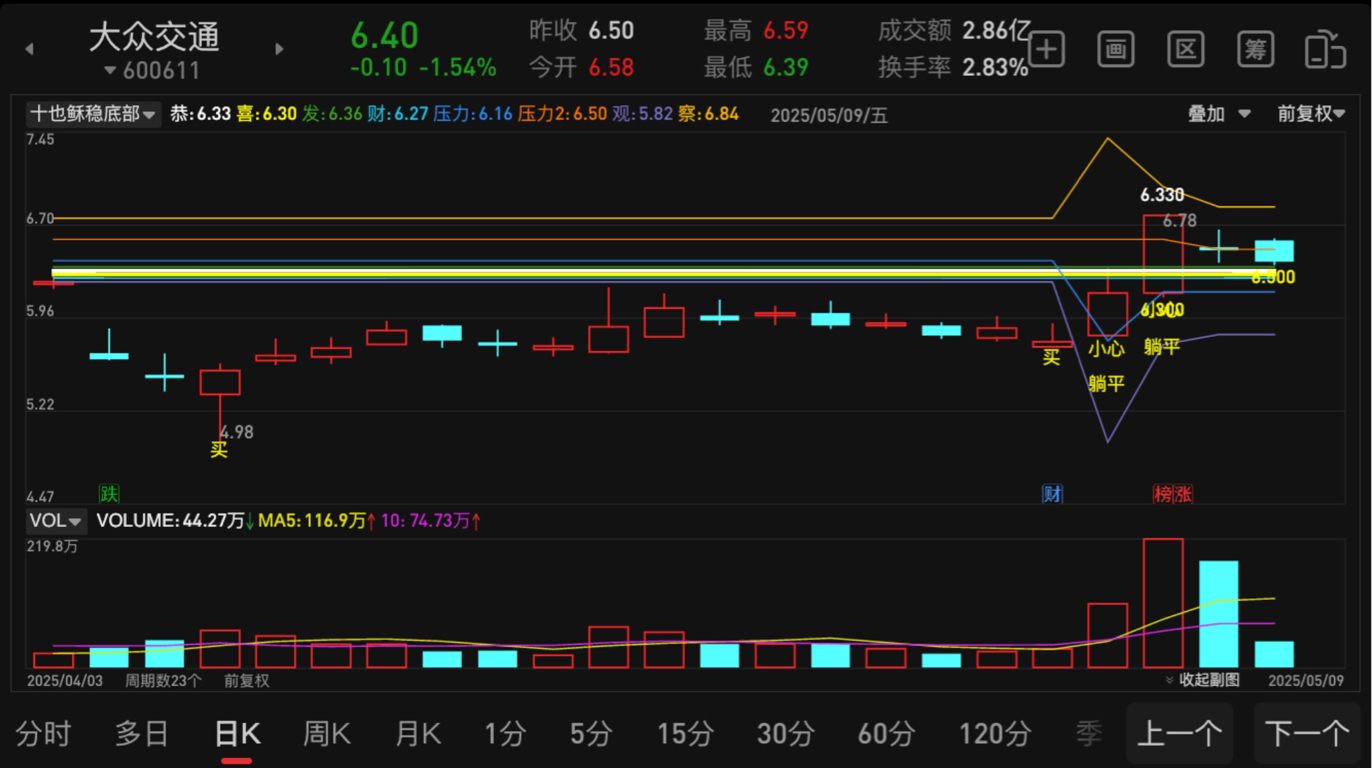The width and height of the screenshot is (1372, 768).
Task: Select the 周K tab
Action: pos(327,734)
